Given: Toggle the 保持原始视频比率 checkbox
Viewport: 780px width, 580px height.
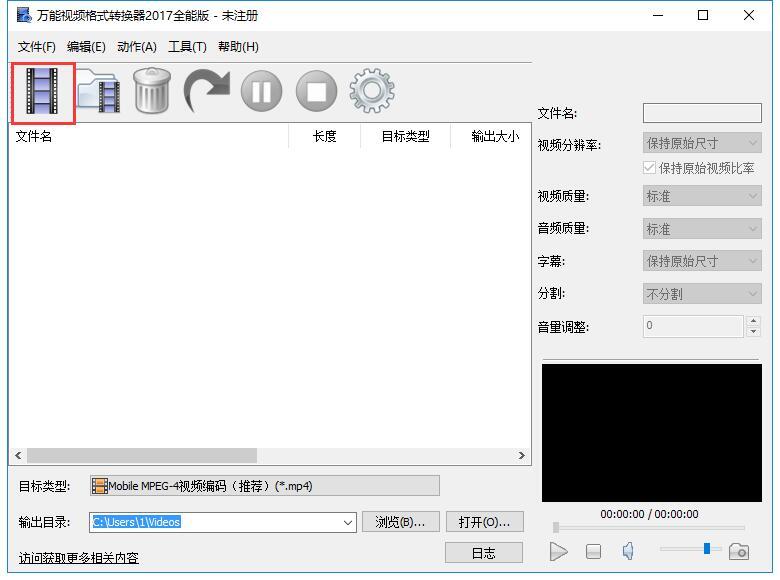Looking at the screenshot, I should (x=649, y=168).
